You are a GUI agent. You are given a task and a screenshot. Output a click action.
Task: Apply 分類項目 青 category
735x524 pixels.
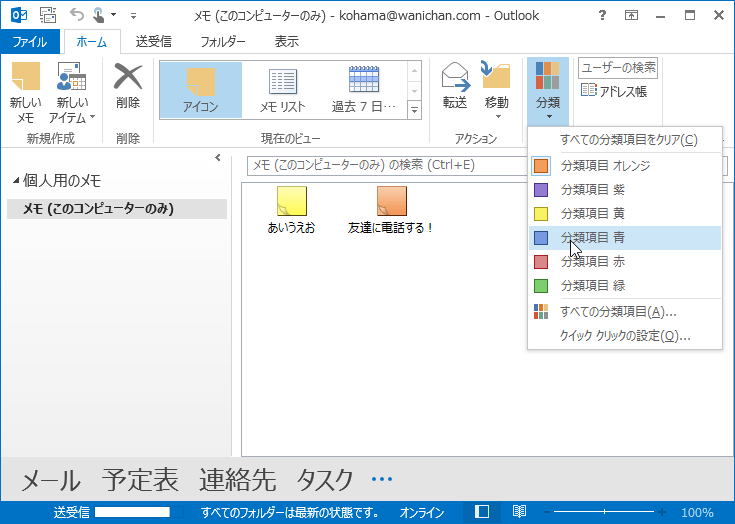pos(625,238)
